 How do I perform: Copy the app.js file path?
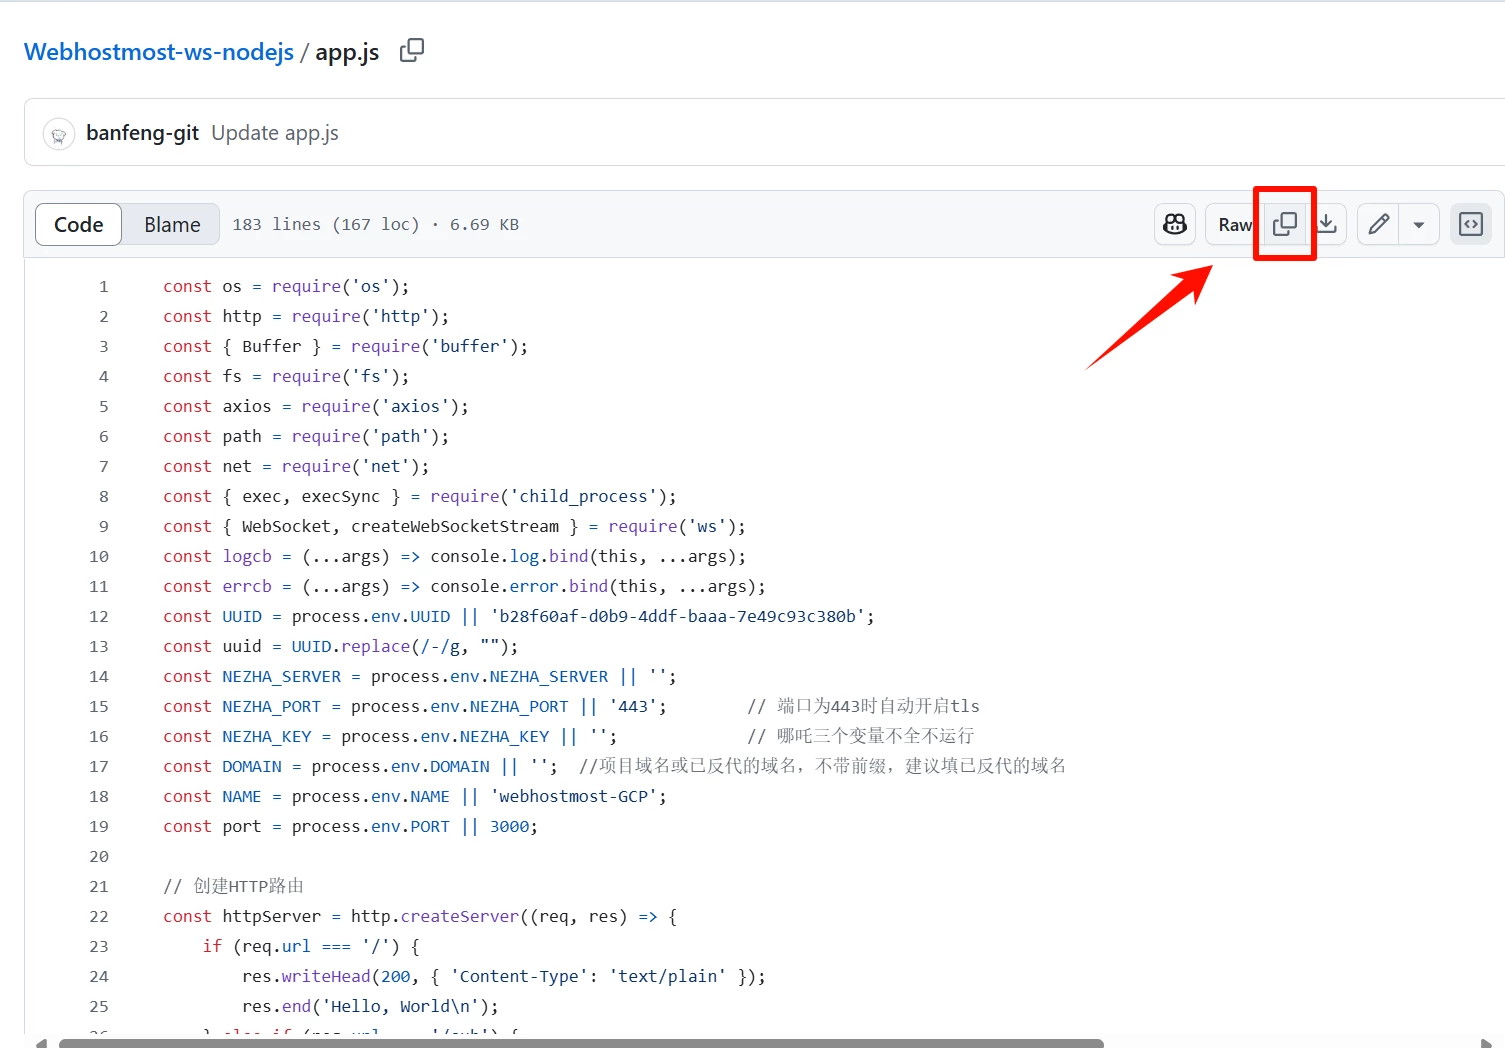coord(411,50)
